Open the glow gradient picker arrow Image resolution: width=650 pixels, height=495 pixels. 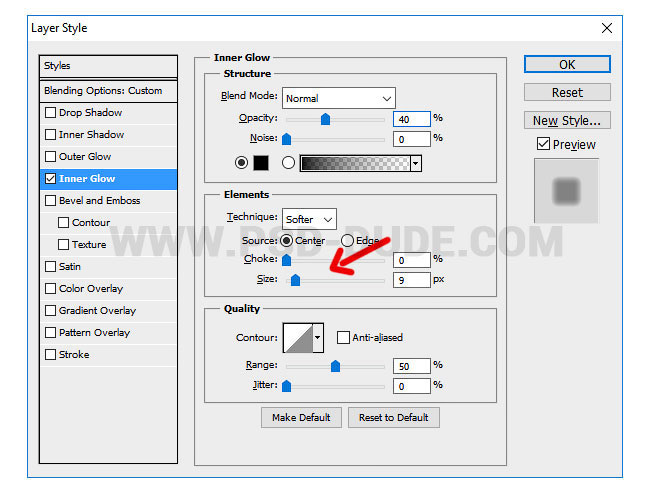416,163
